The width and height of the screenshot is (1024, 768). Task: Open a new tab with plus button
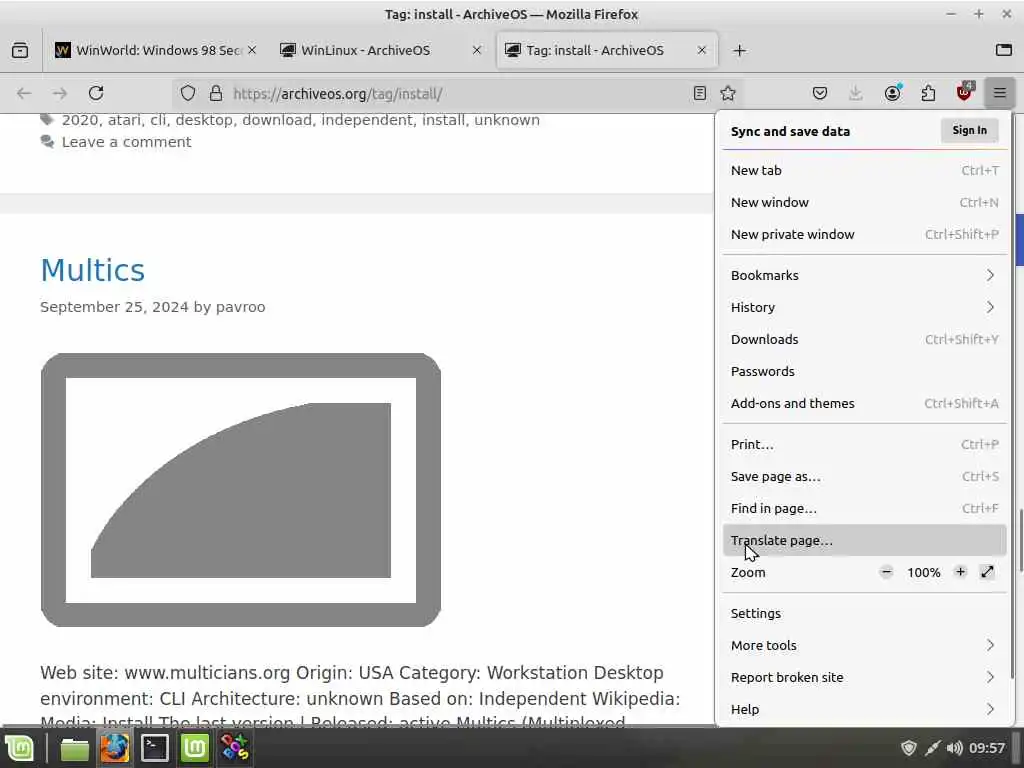click(739, 50)
